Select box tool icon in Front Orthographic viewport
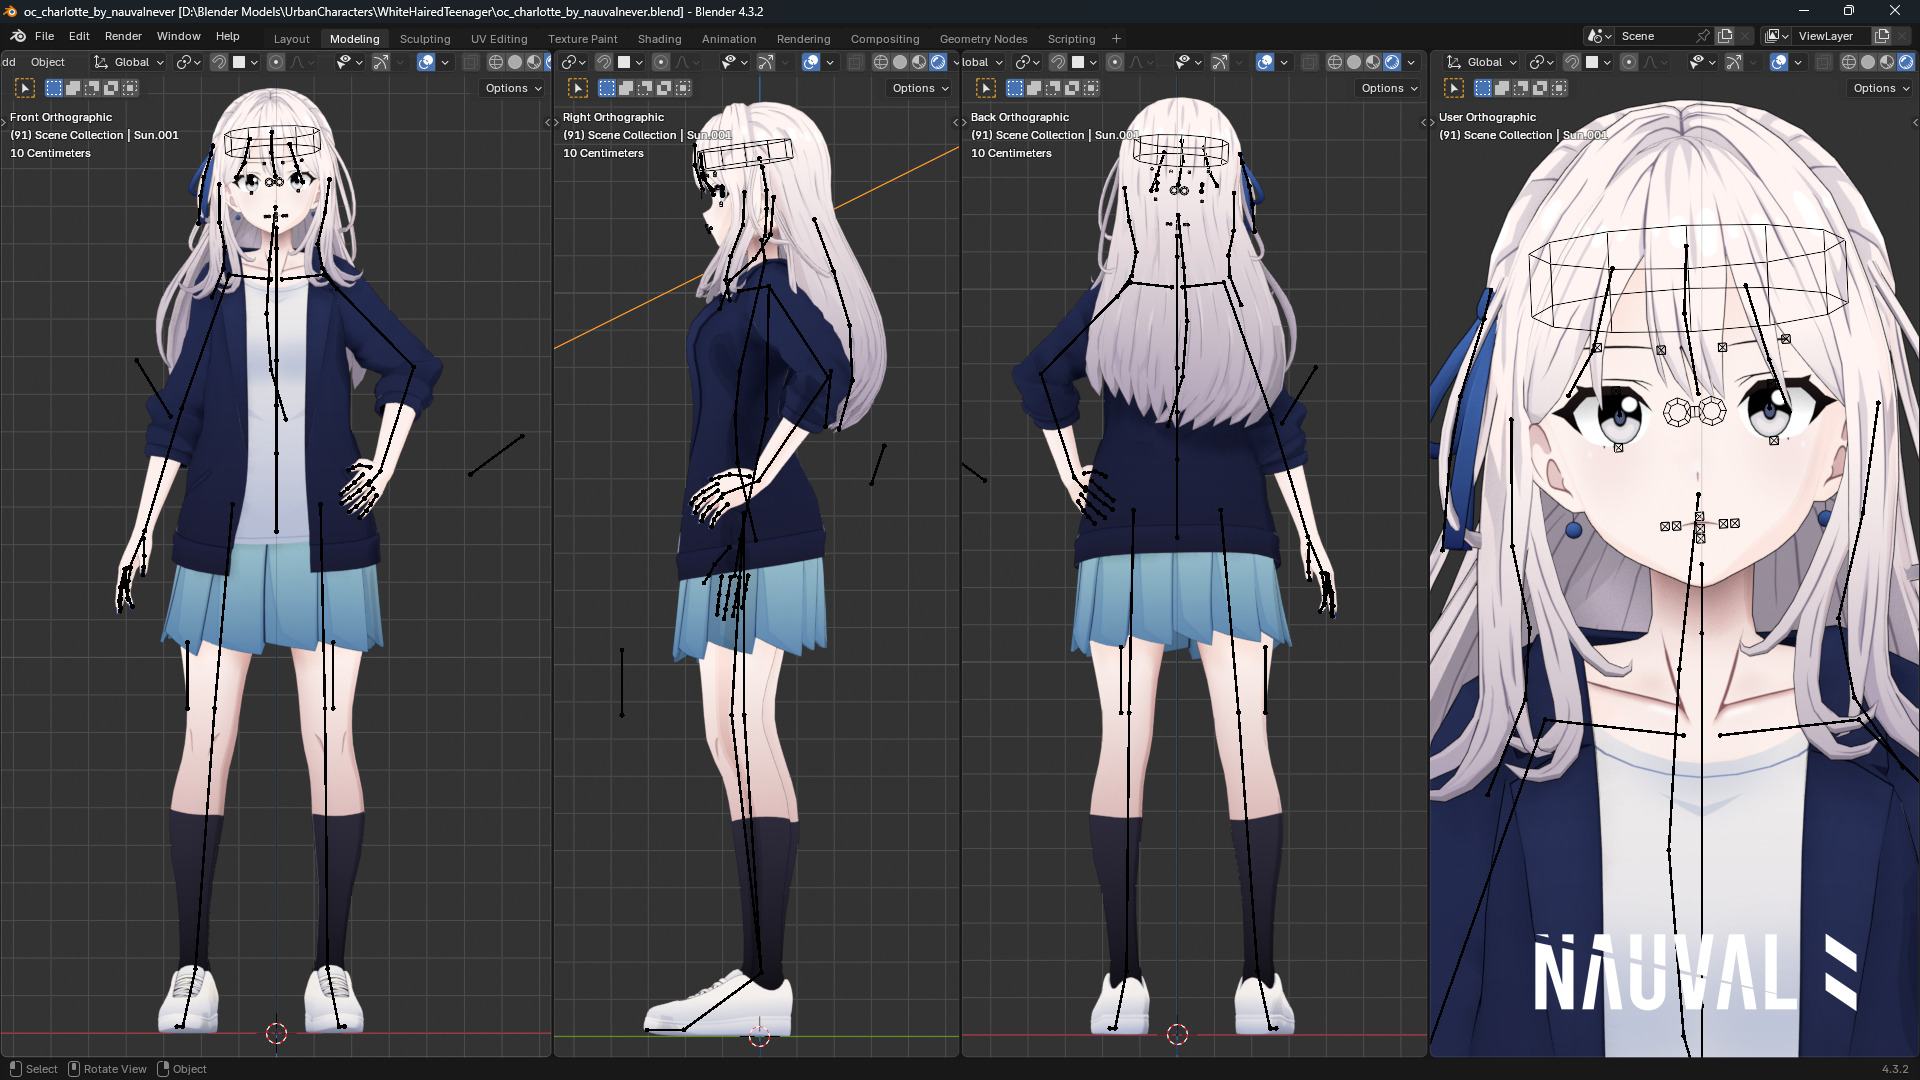The image size is (1920, 1080). point(25,88)
